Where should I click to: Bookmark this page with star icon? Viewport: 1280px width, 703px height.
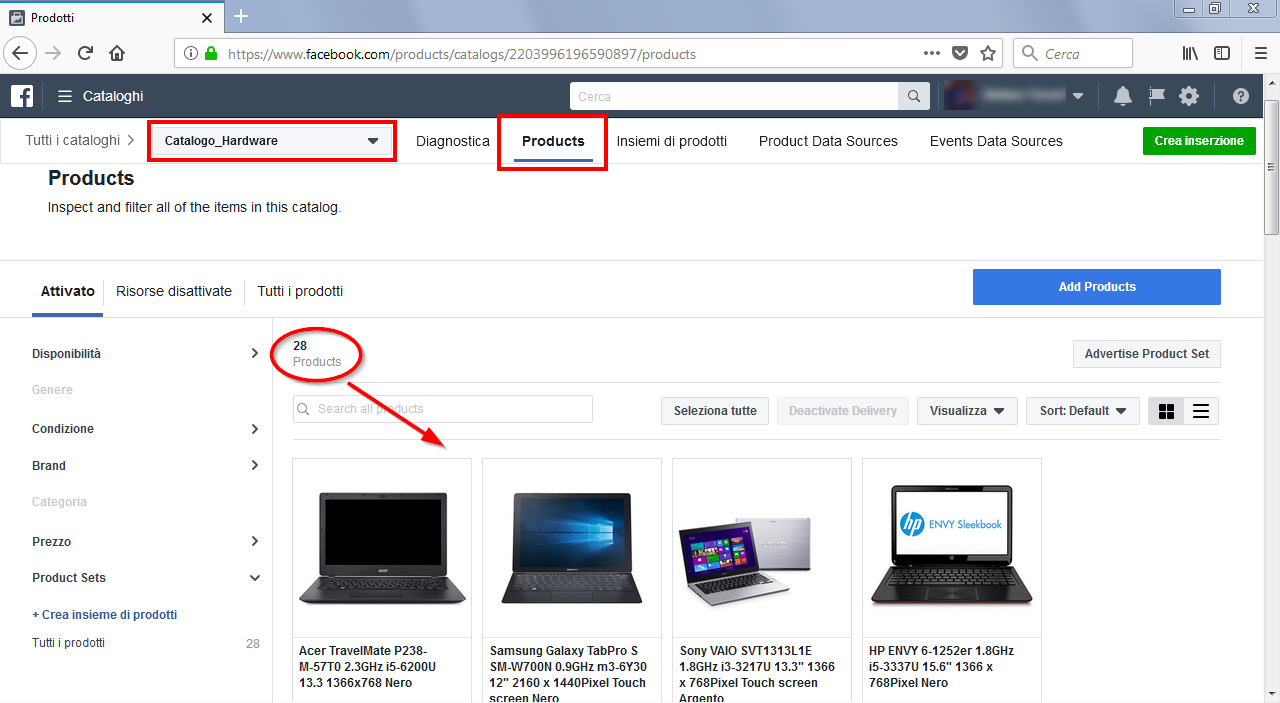pos(988,53)
